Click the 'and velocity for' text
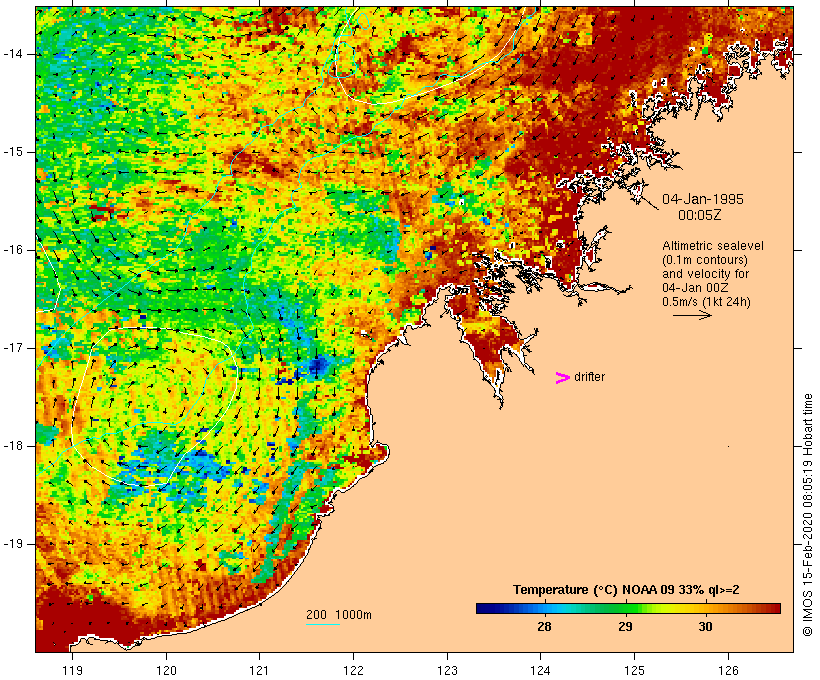This screenshot has height=680, width=820. [705, 274]
